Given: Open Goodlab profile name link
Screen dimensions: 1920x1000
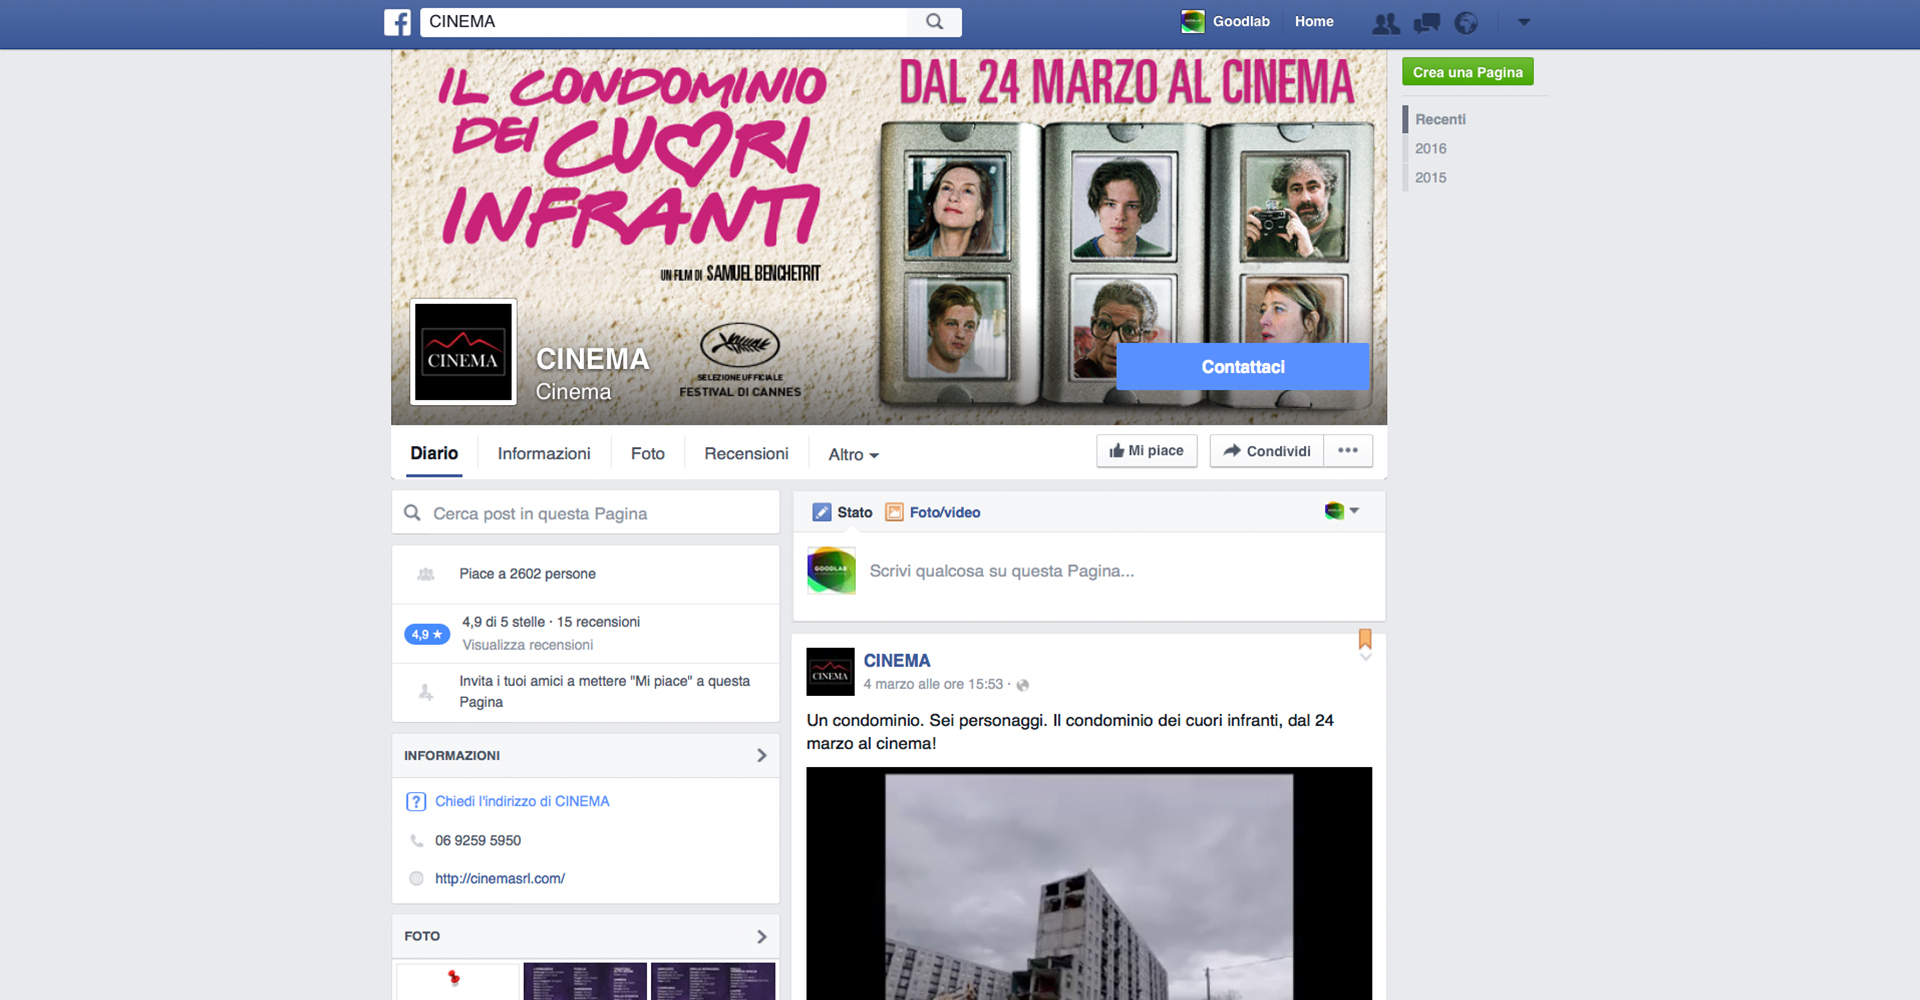Looking at the screenshot, I should click(1241, 21).
